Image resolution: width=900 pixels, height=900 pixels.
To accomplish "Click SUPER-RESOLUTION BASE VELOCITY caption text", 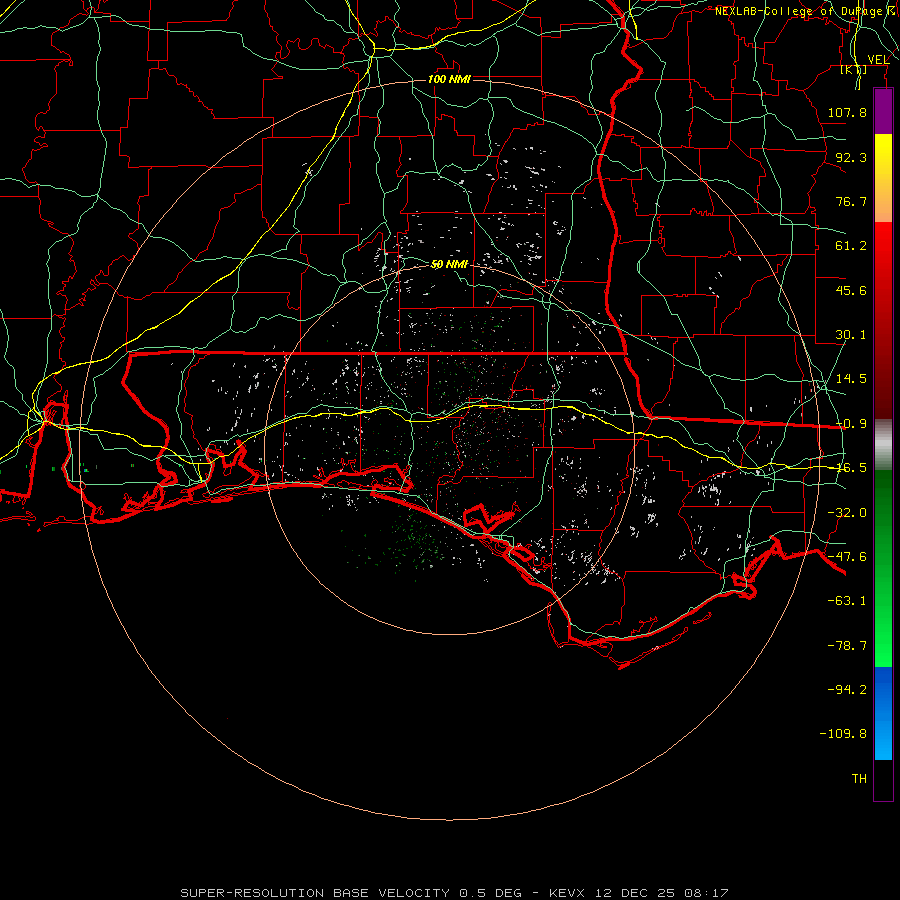I will pos(315,893).
